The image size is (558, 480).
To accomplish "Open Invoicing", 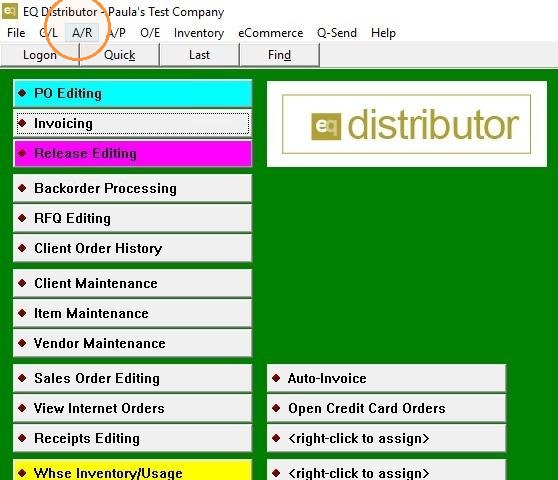I will click(133, 123).
